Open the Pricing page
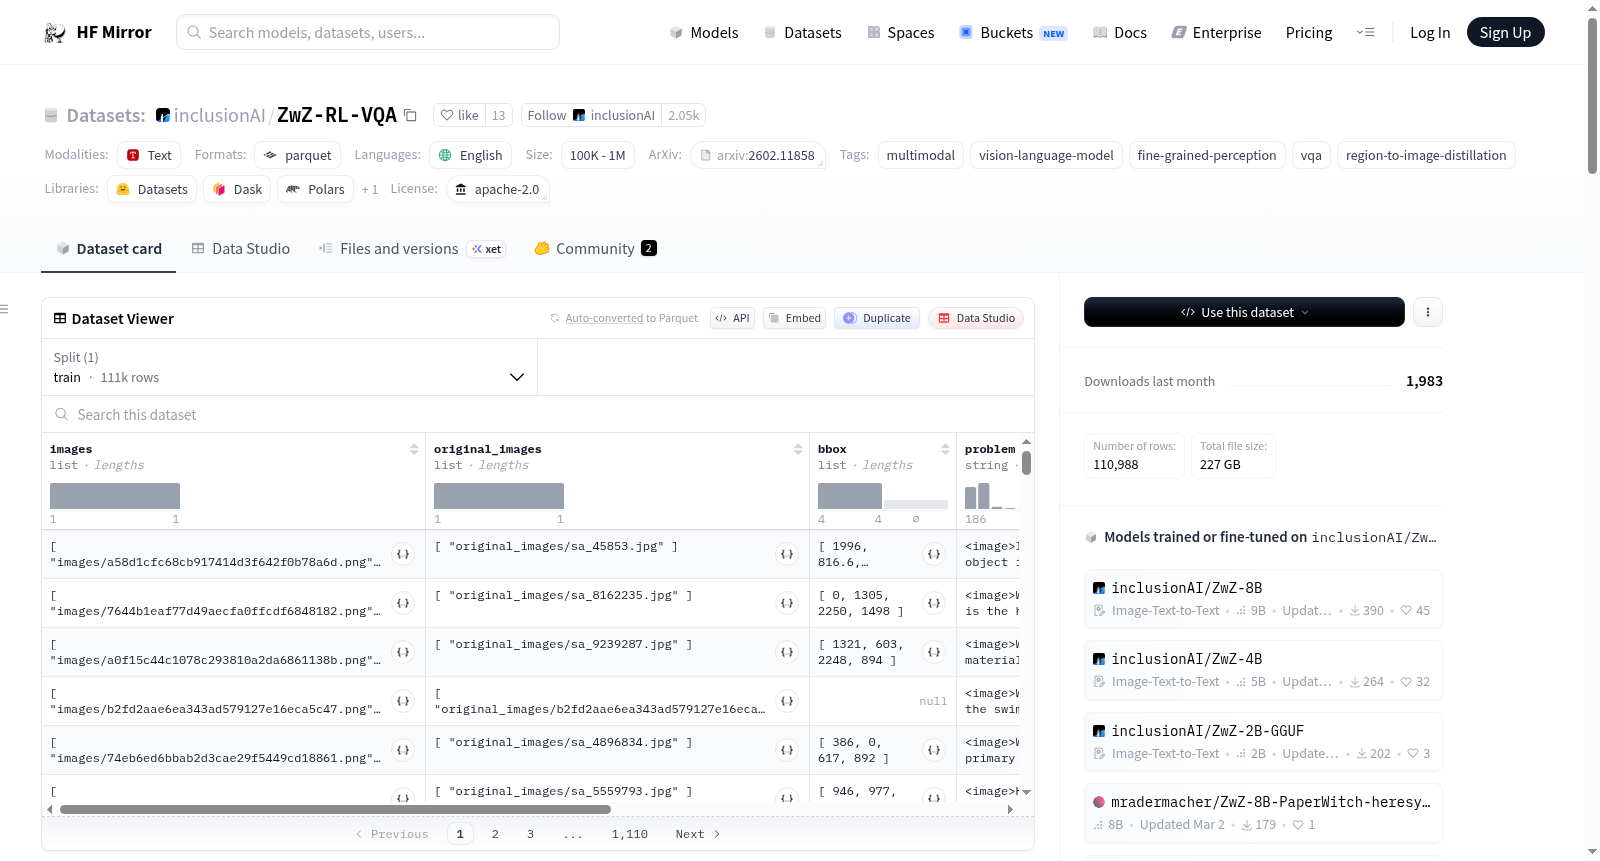1600x861 pixels. pyautogui.click(x=1309, y=33)
